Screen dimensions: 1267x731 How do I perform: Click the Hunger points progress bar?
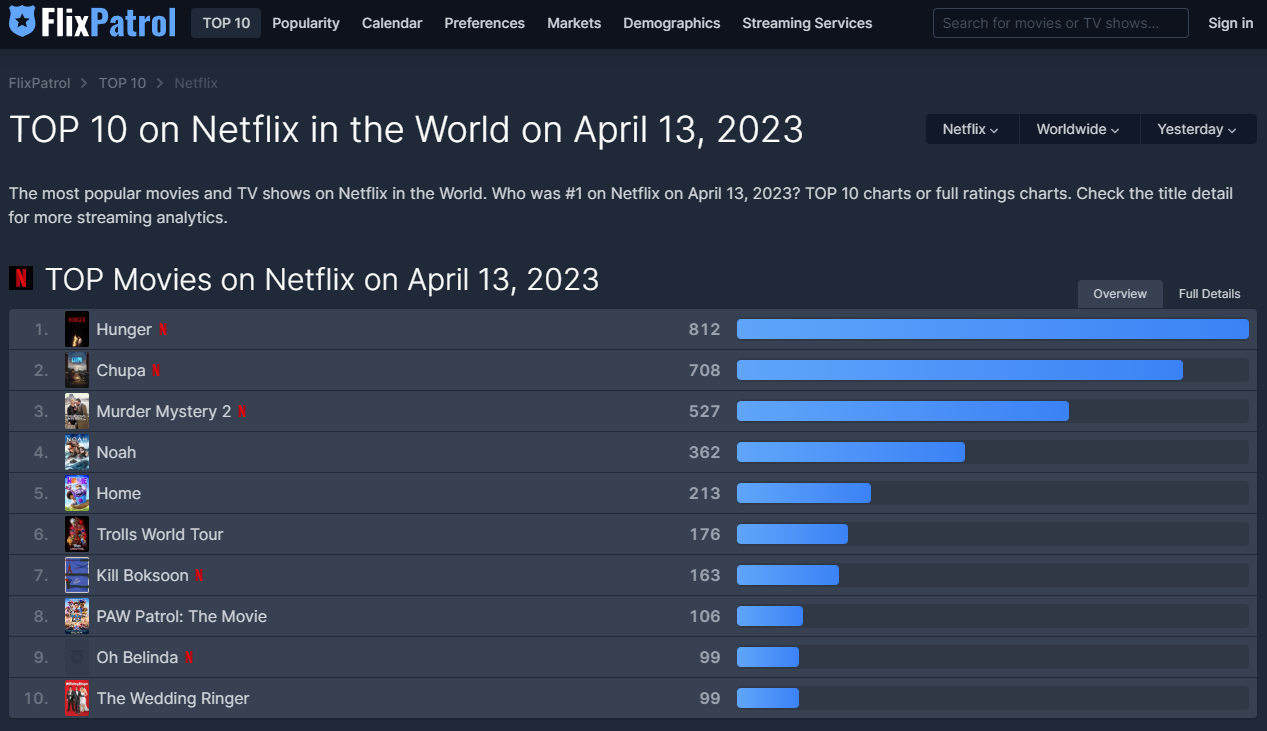[x=993, y=329]
